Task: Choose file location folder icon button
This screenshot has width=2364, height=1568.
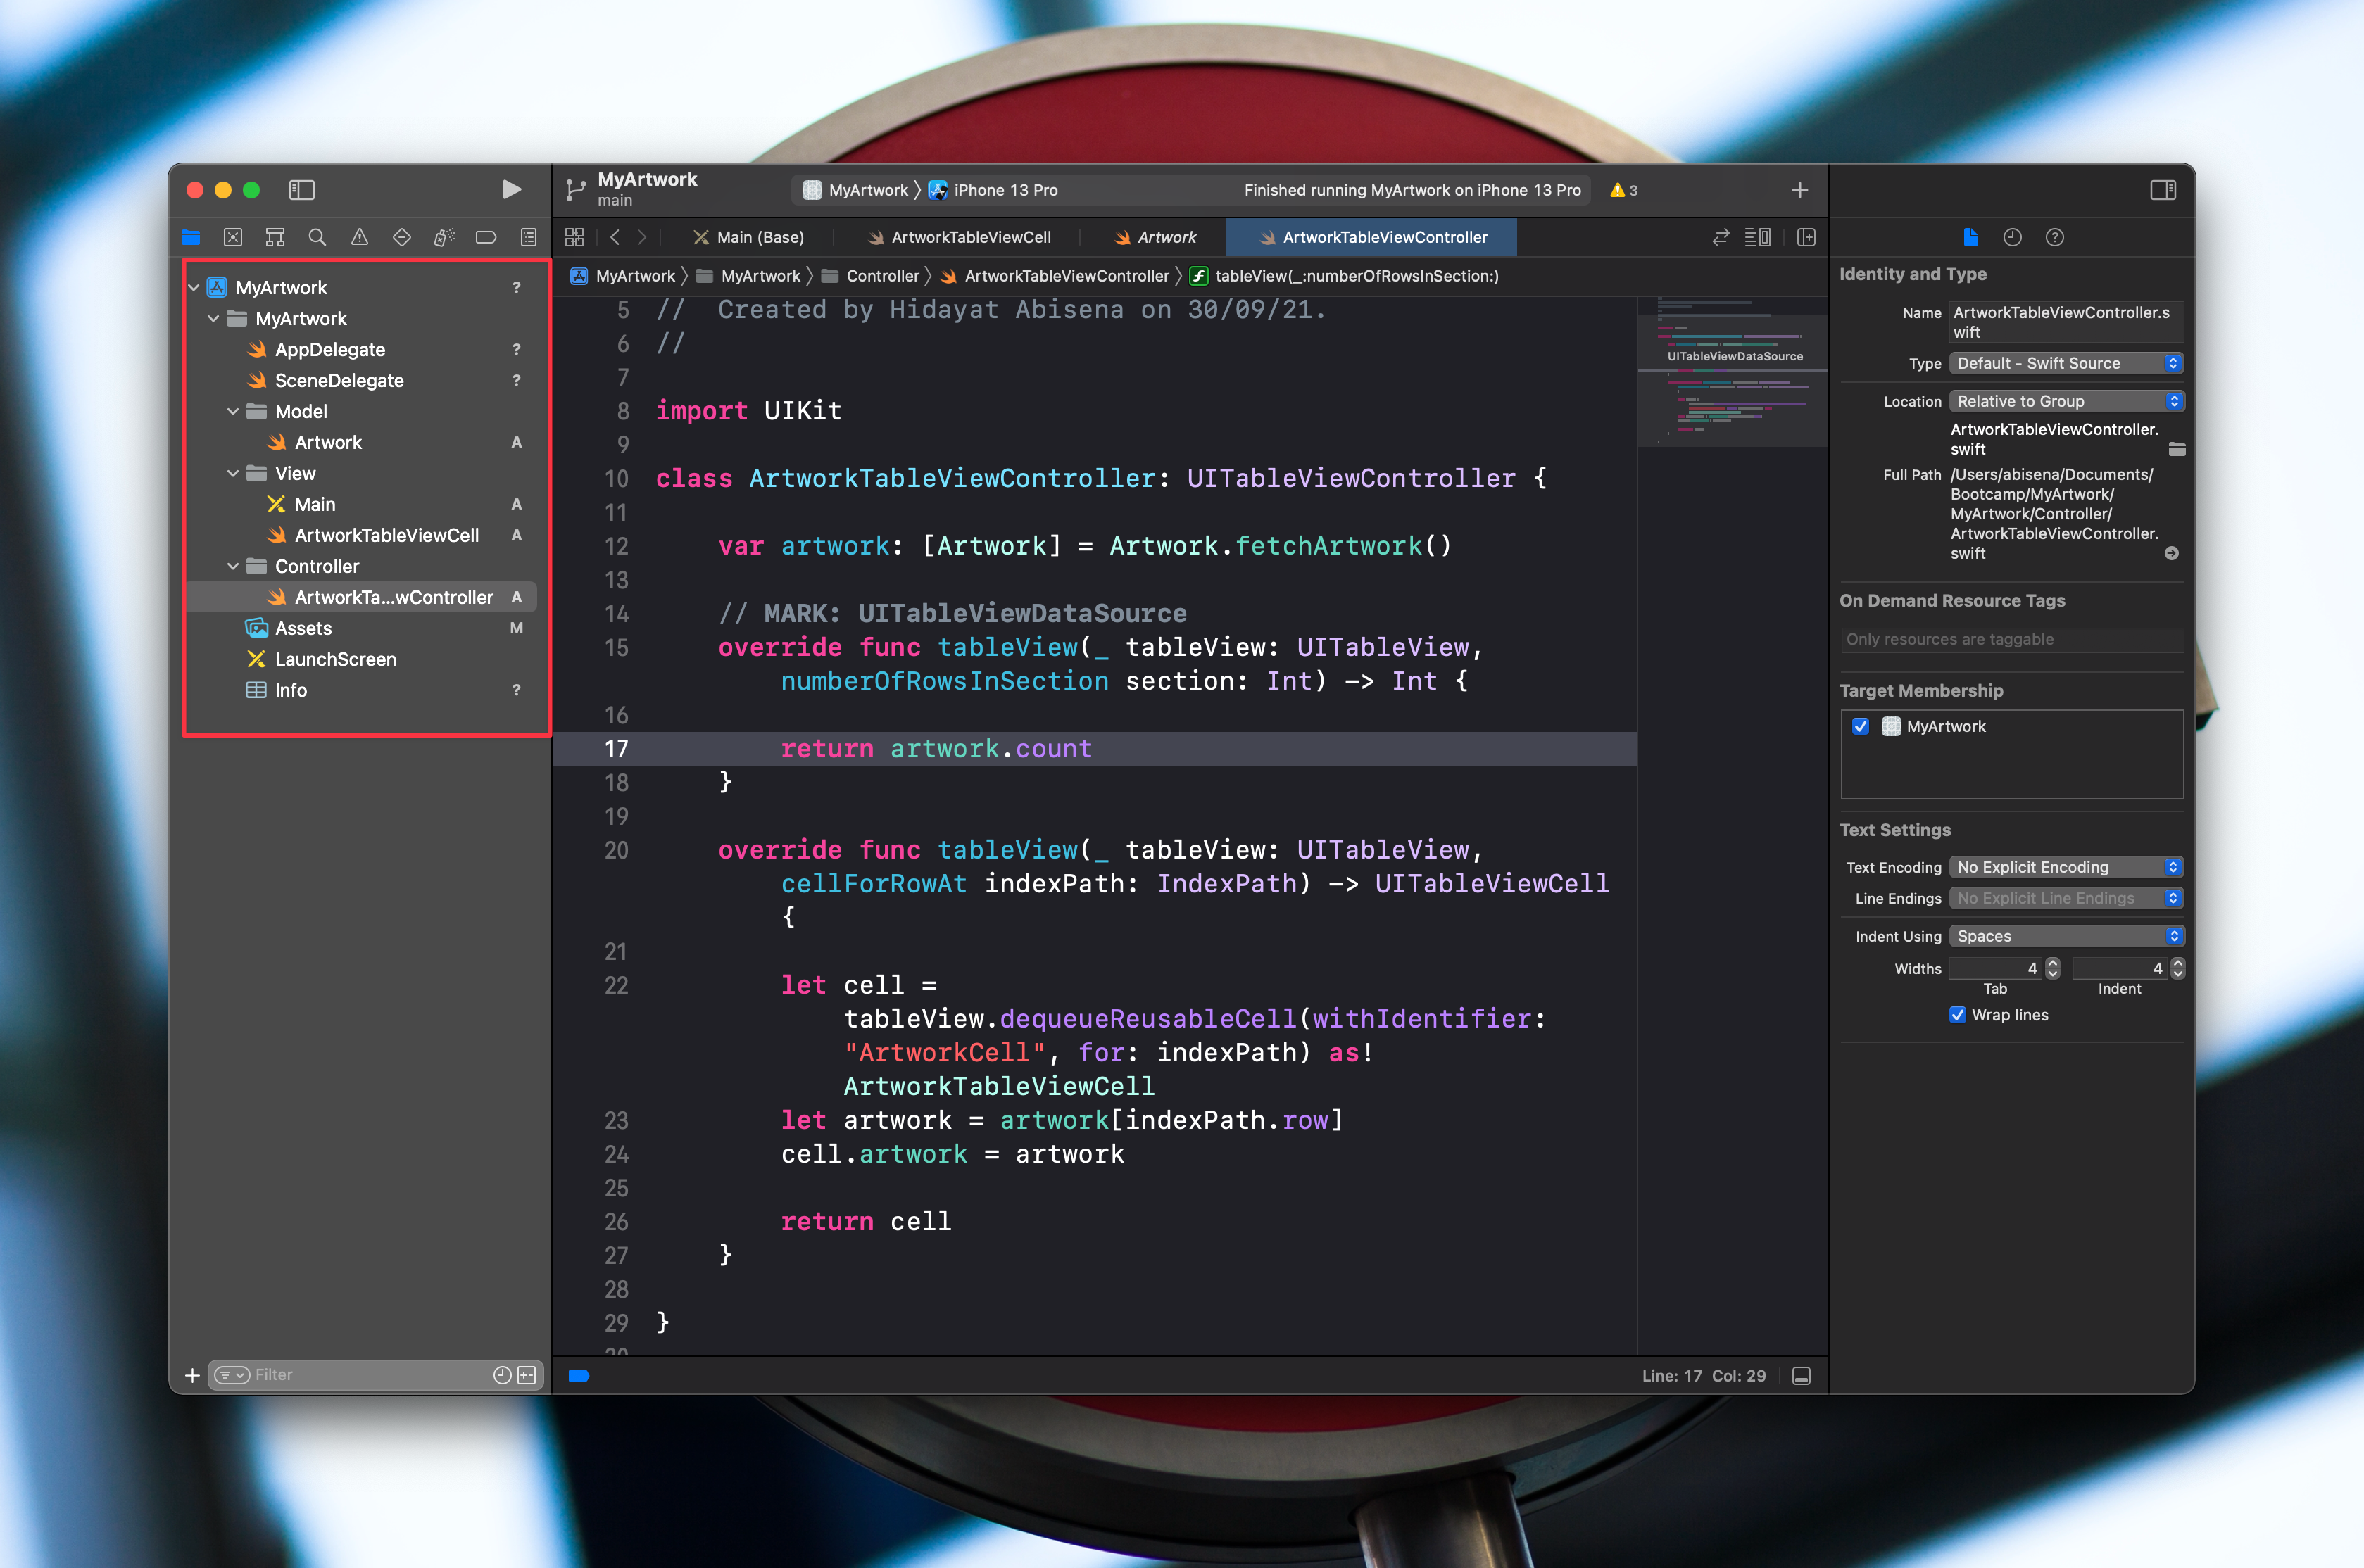Action: (2176, 449)
